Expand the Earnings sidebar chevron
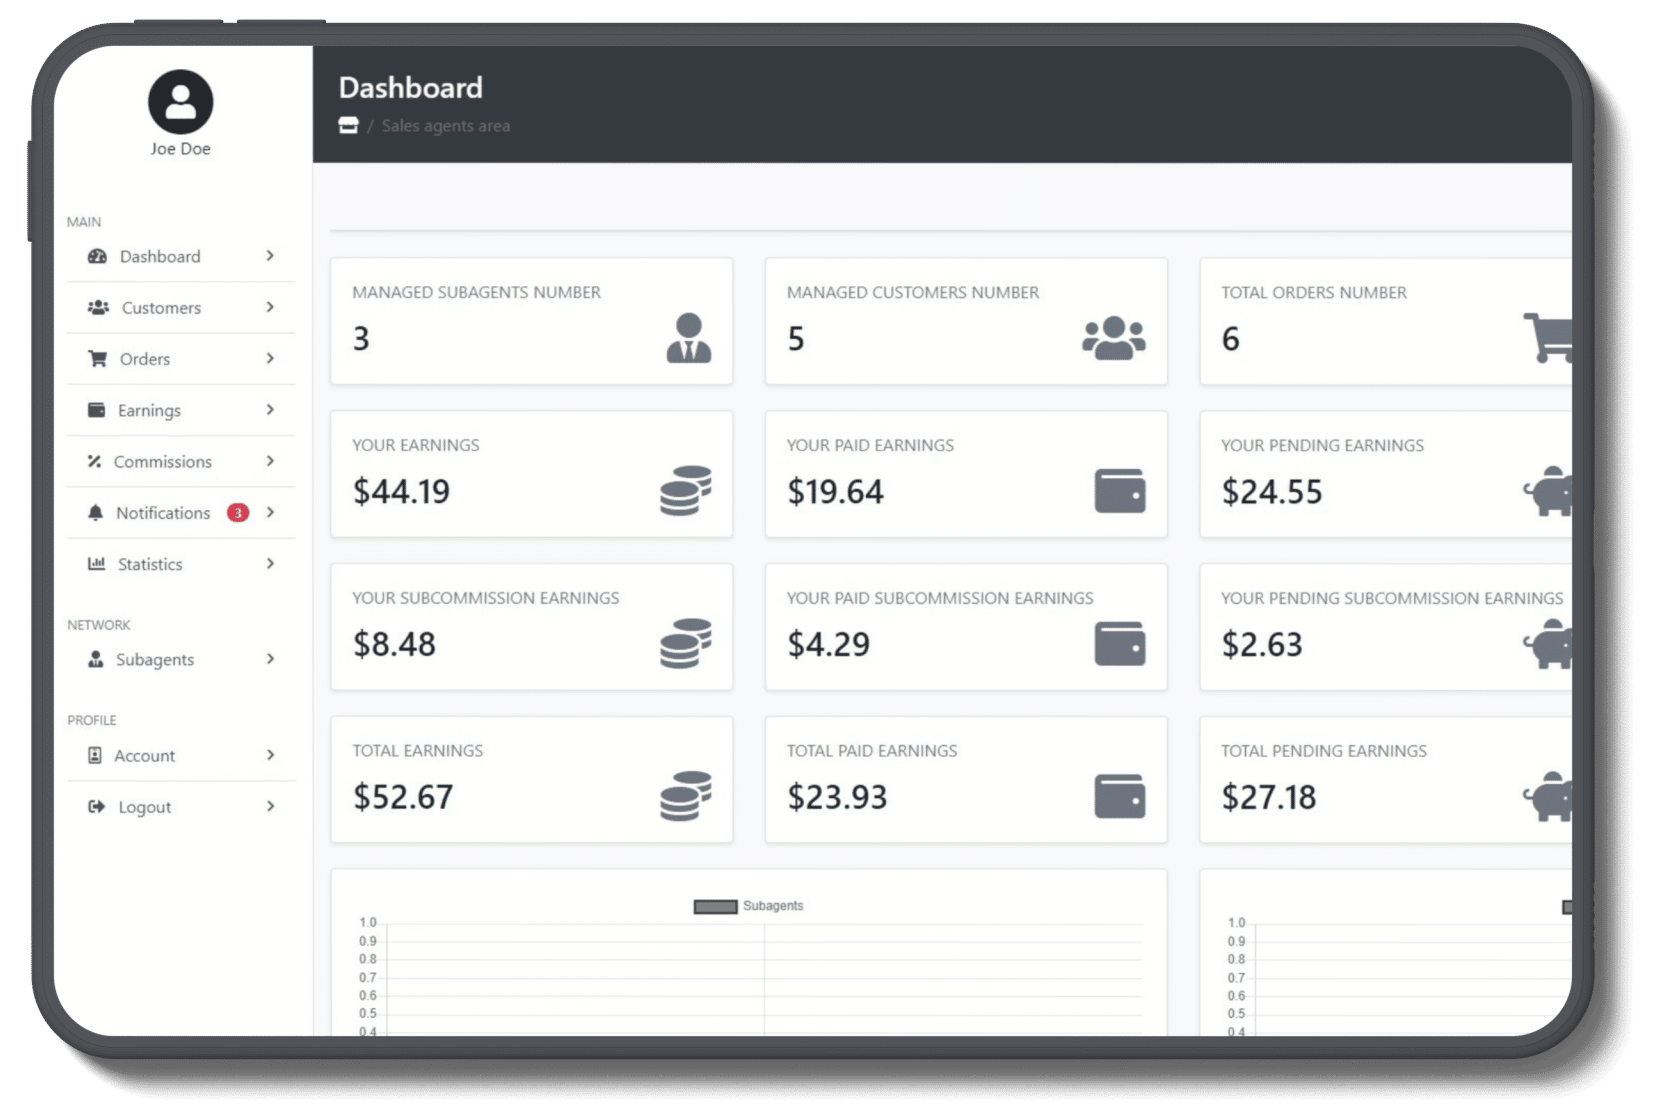Image resolution: width=1664 pixels, height=1107 pixels. (270, 410)
